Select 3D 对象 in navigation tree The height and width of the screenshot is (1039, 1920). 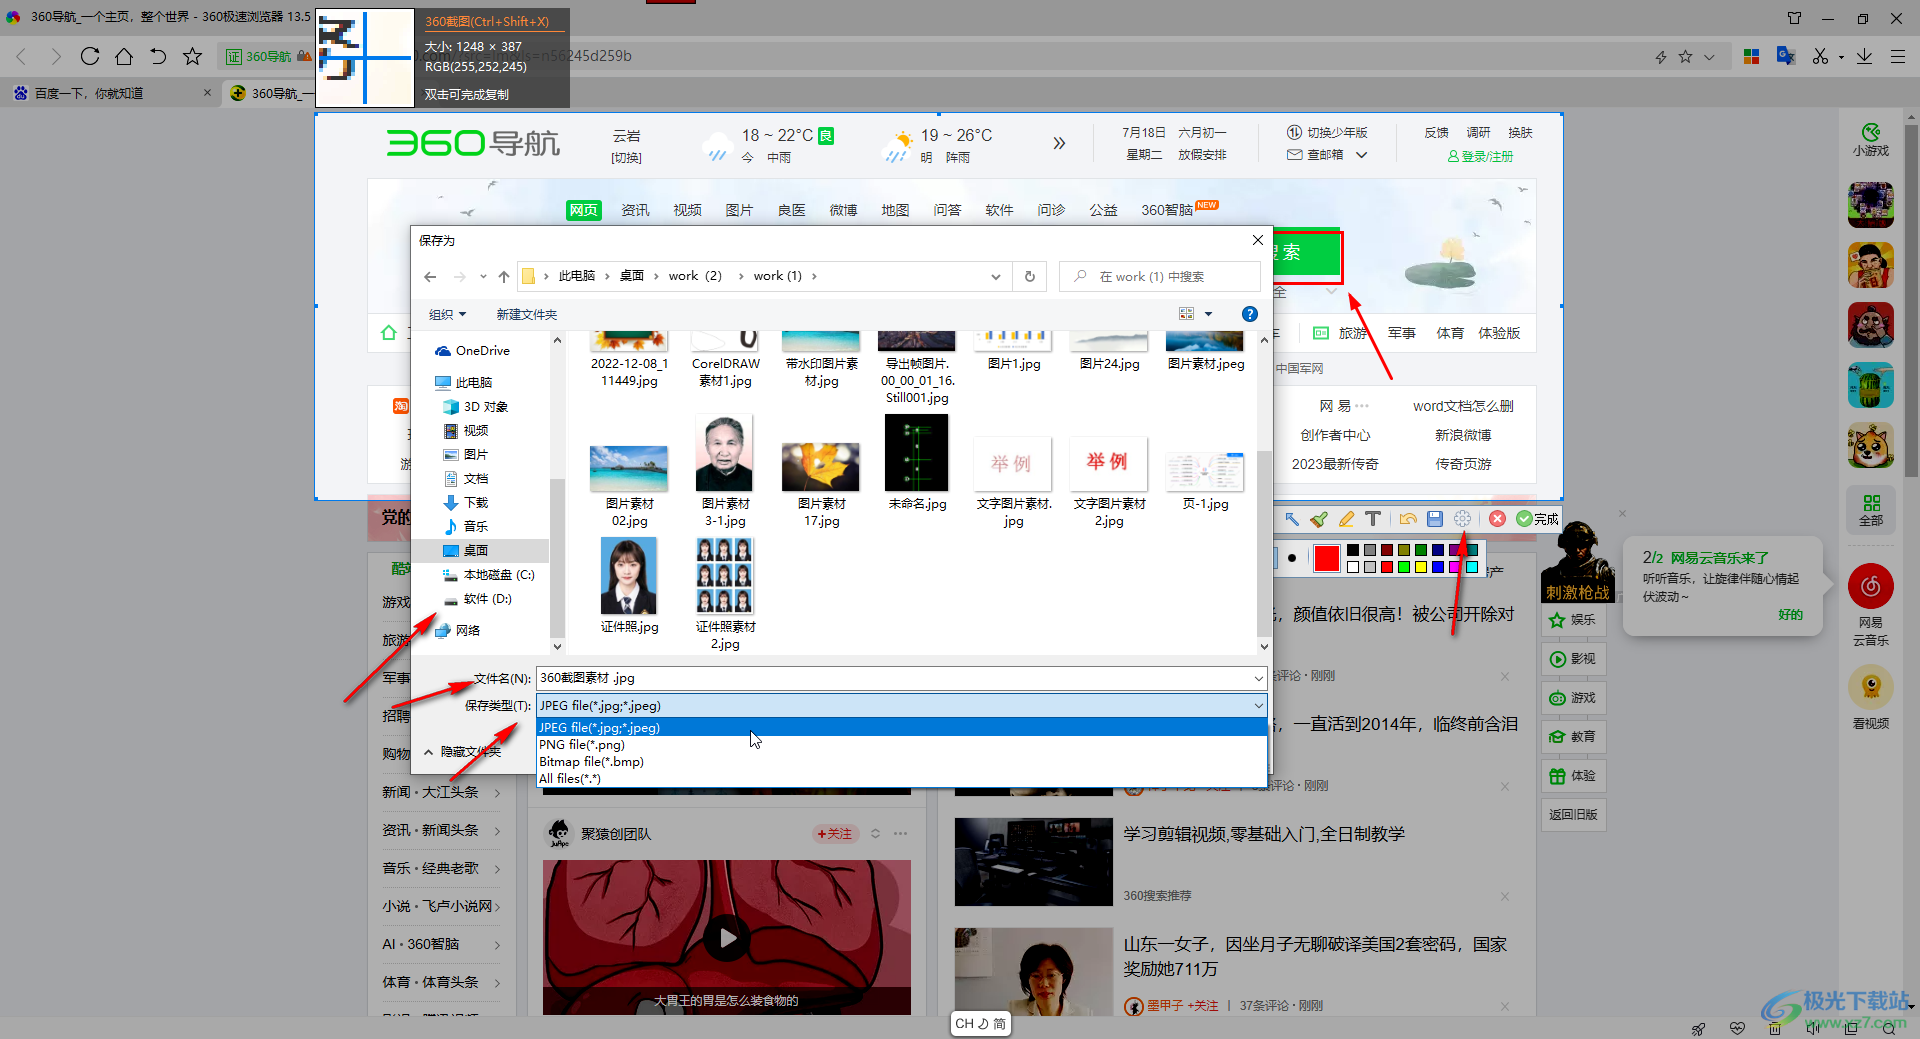point(476,407)
